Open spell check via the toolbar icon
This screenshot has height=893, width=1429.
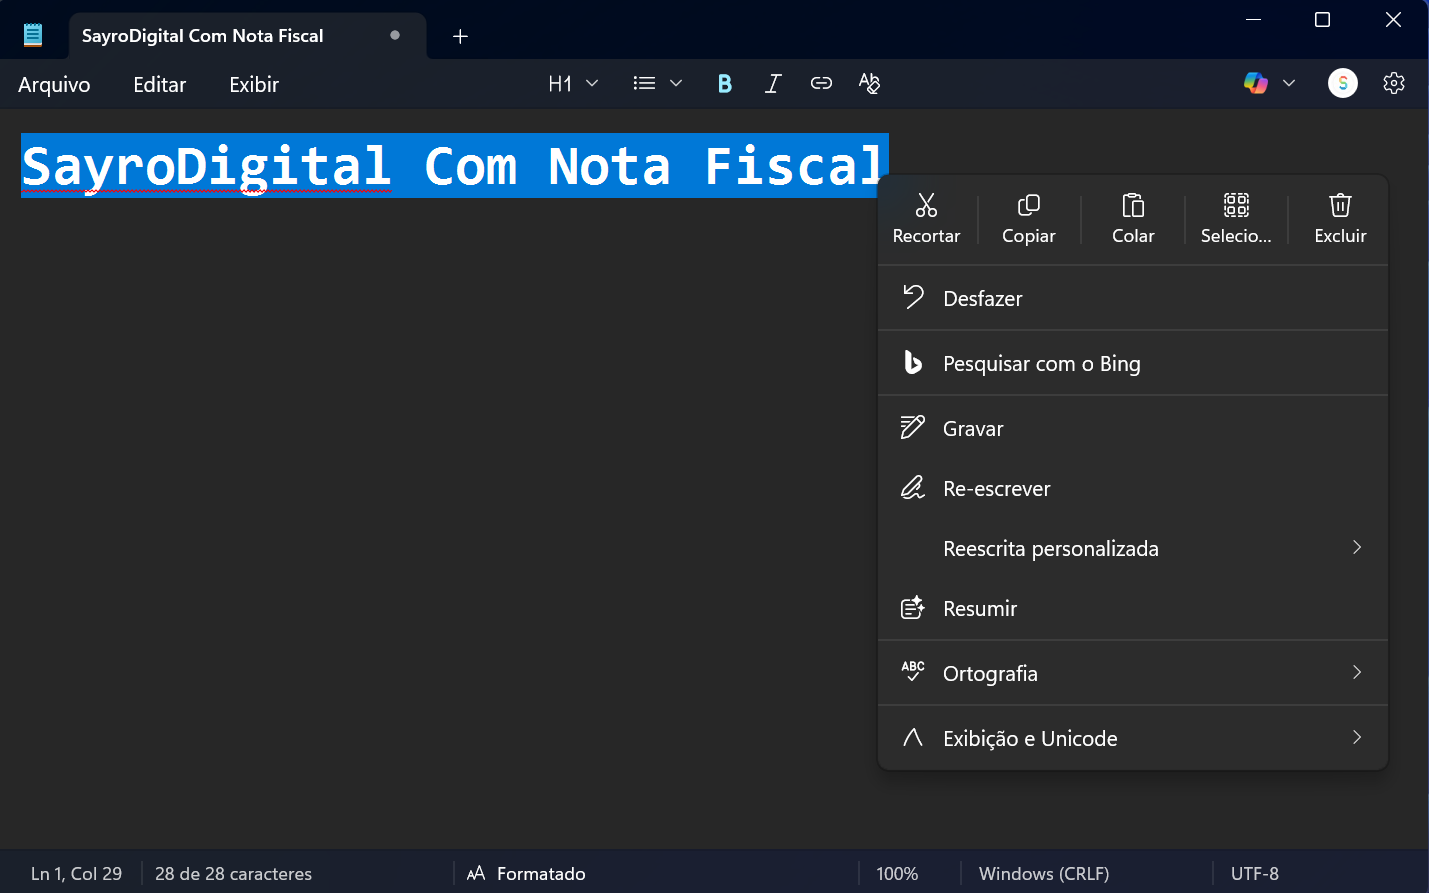[869, 83]
